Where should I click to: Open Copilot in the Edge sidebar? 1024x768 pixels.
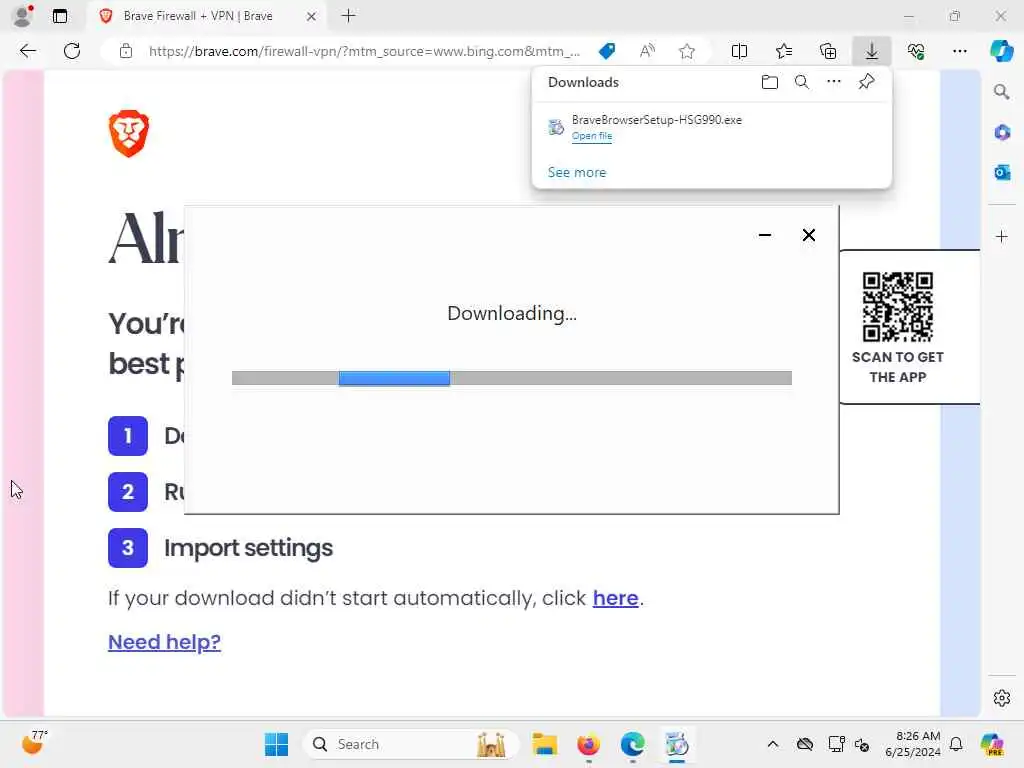(x=1001, y=51)
